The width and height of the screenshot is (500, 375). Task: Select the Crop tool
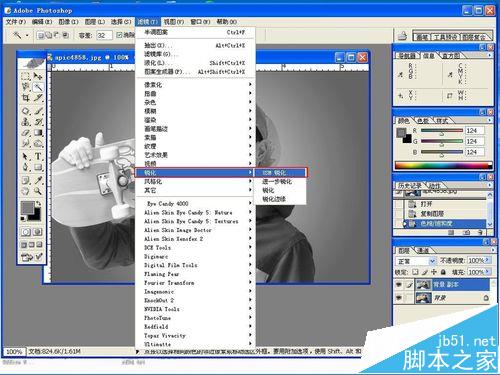pyautogui.click(x=26, y=98)
